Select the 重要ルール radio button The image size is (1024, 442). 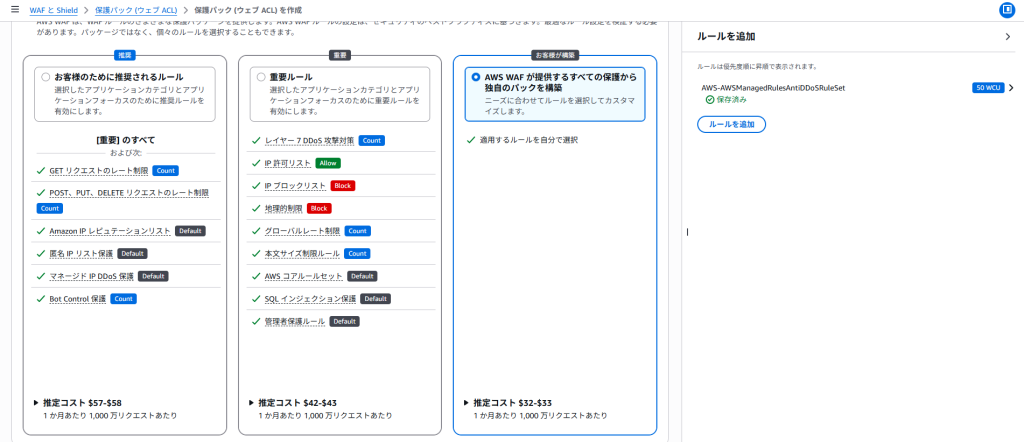261,76
